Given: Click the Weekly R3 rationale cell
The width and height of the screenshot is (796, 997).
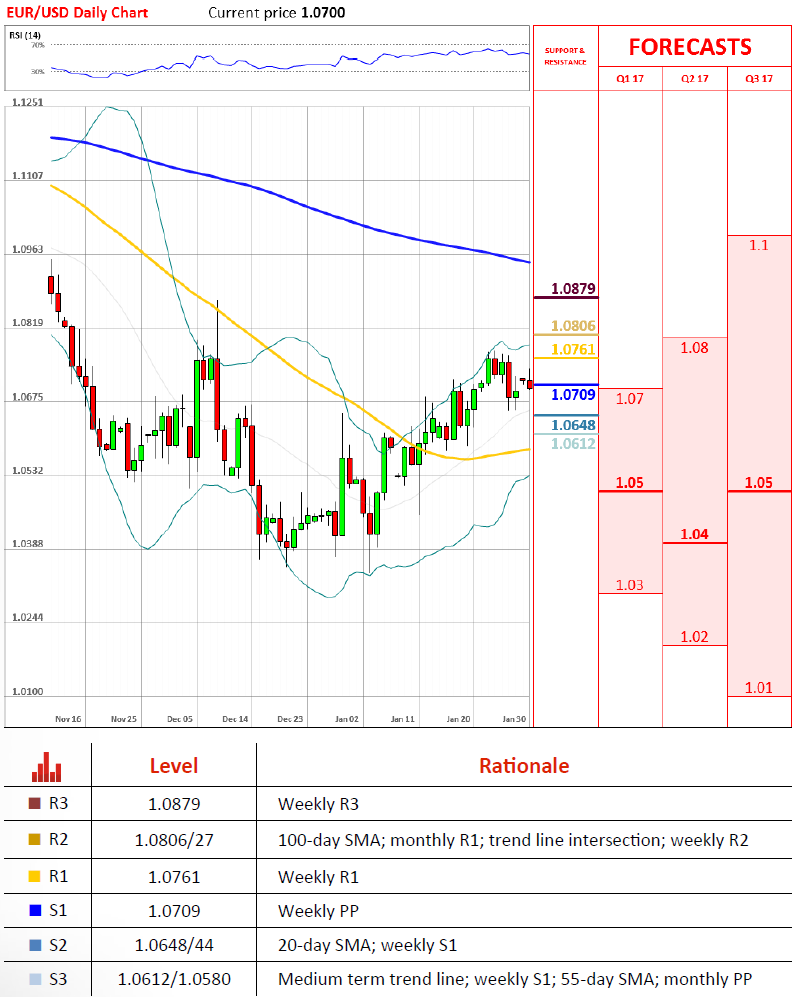Looking at the screenshot, I should [319, 804].
